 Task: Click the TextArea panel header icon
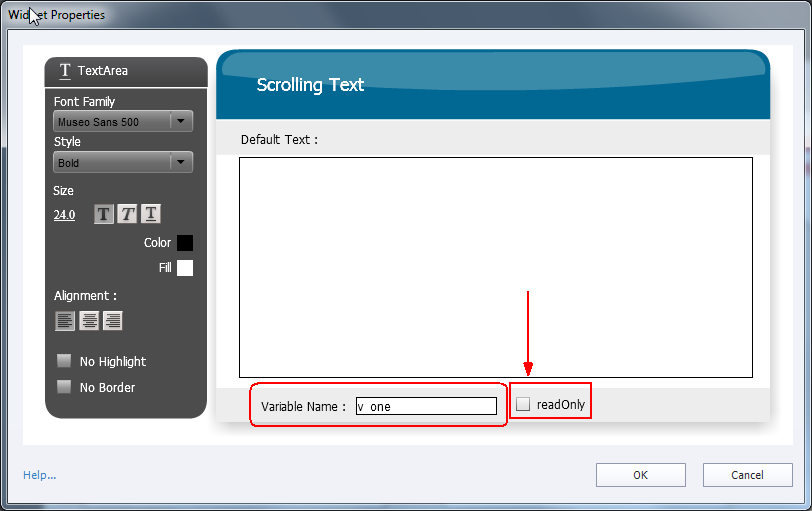tap(65, 71)
